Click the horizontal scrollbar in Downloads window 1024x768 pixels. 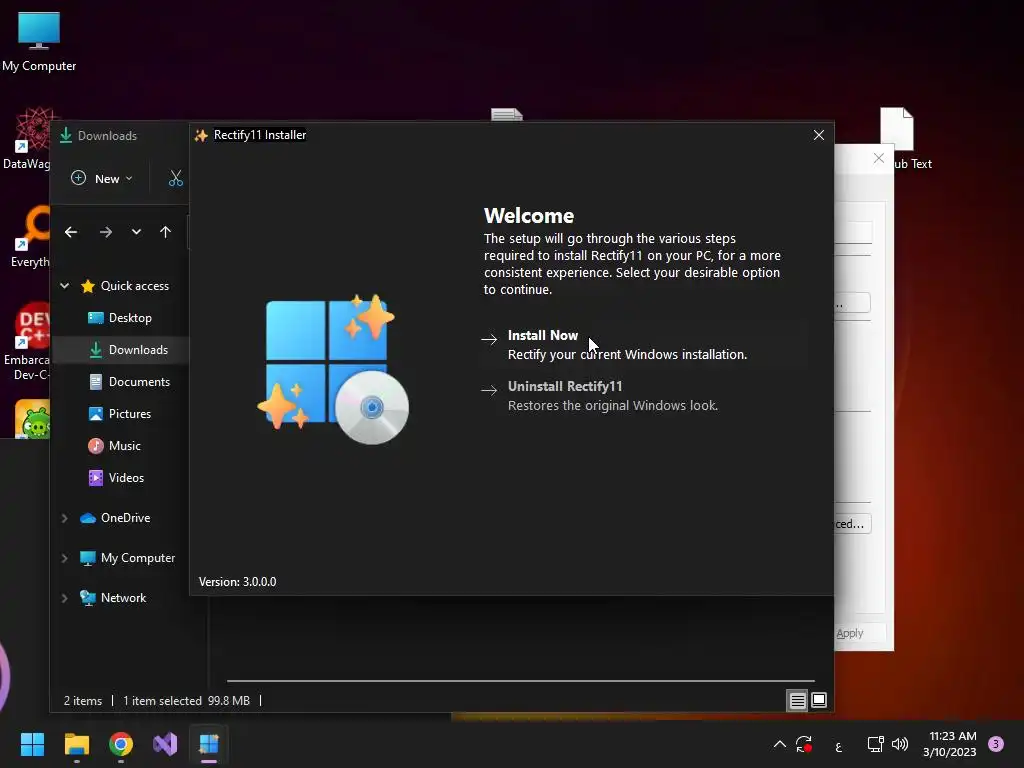(520, 680)
